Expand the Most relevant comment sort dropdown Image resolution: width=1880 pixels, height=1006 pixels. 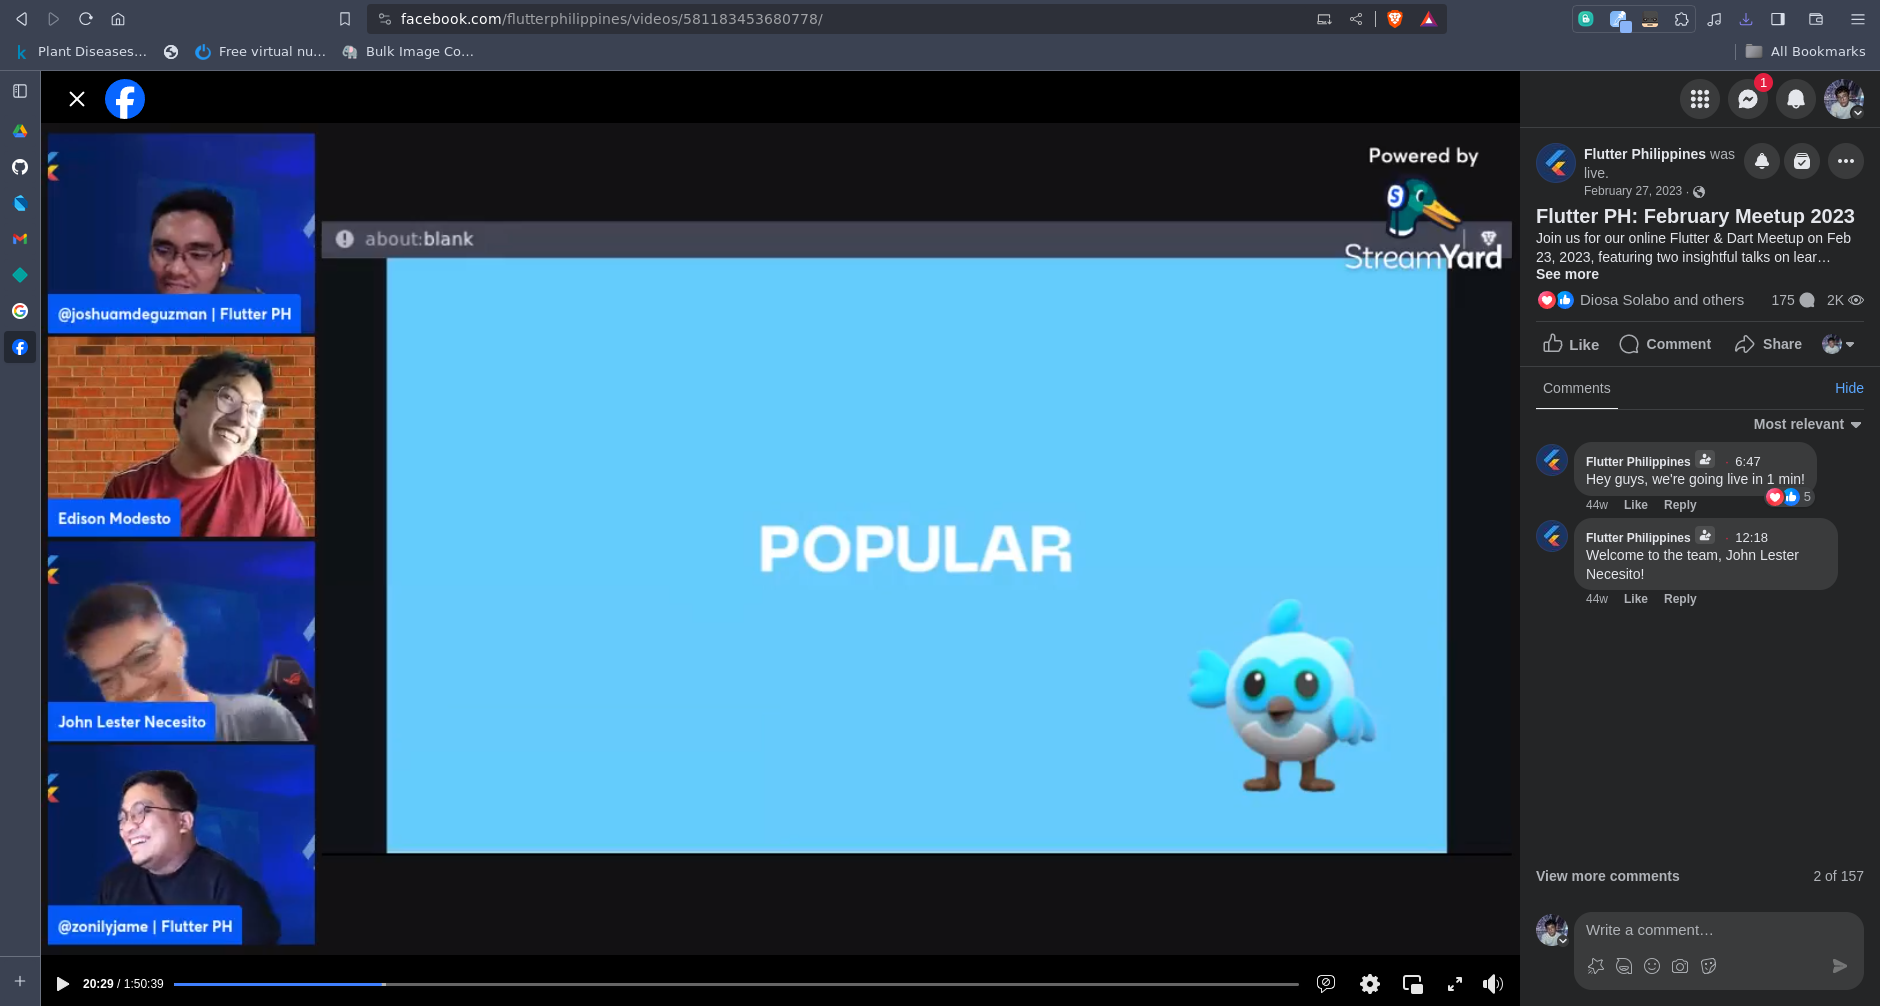(1806, 424)
